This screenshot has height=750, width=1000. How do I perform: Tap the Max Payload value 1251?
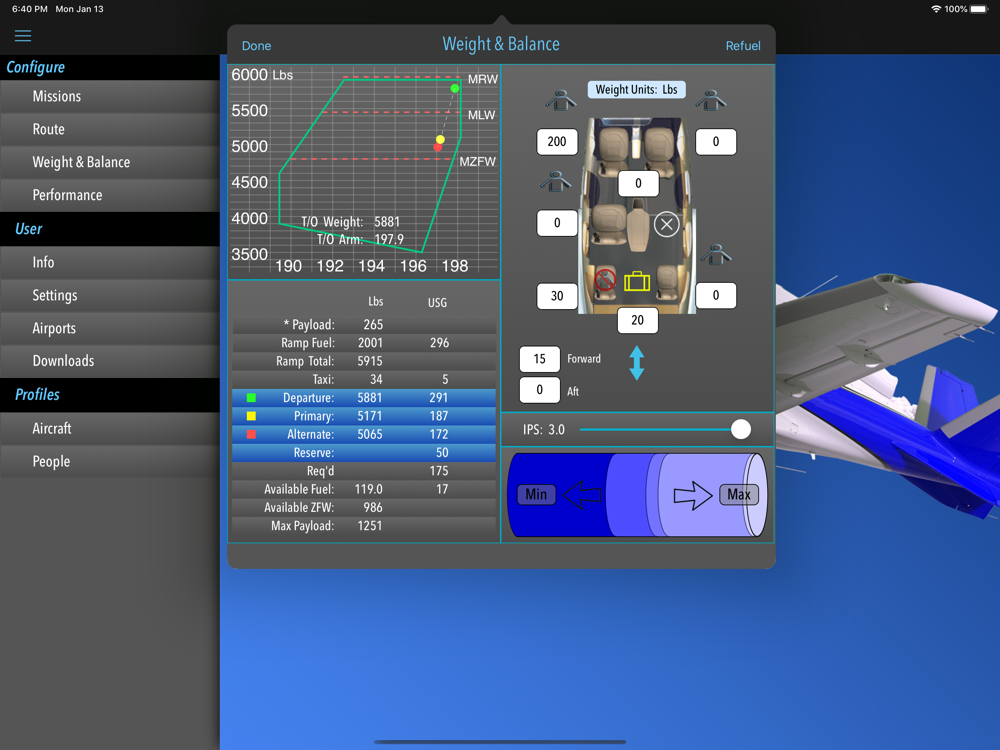click(370, 526)
